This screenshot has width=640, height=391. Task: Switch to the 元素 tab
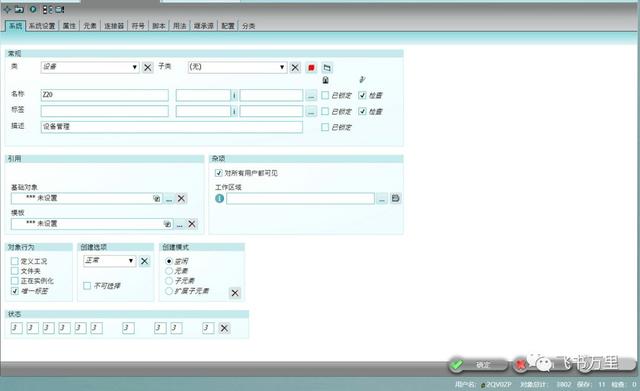[90, 26]
